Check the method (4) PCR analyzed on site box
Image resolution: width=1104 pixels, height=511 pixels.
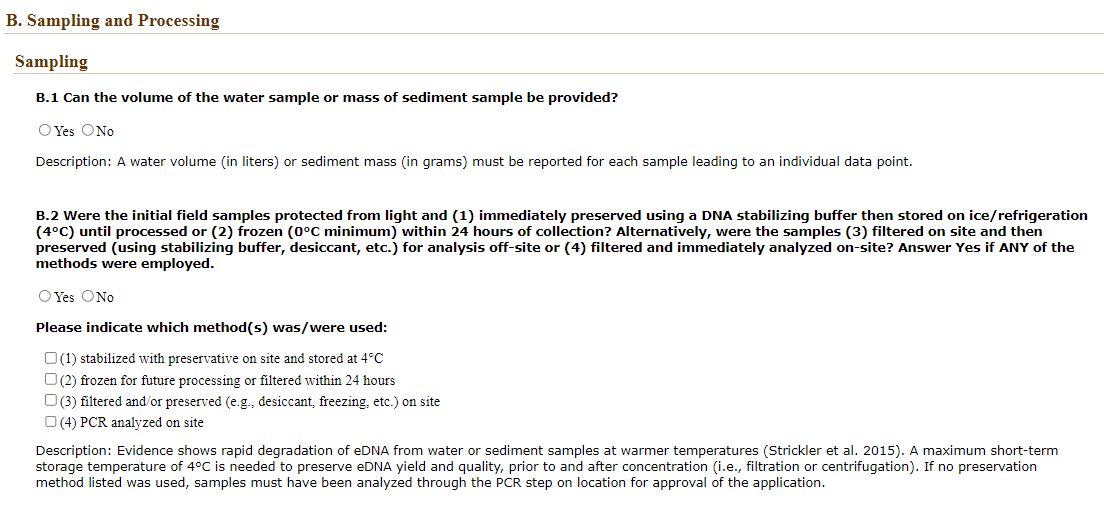tap(50, 422)
